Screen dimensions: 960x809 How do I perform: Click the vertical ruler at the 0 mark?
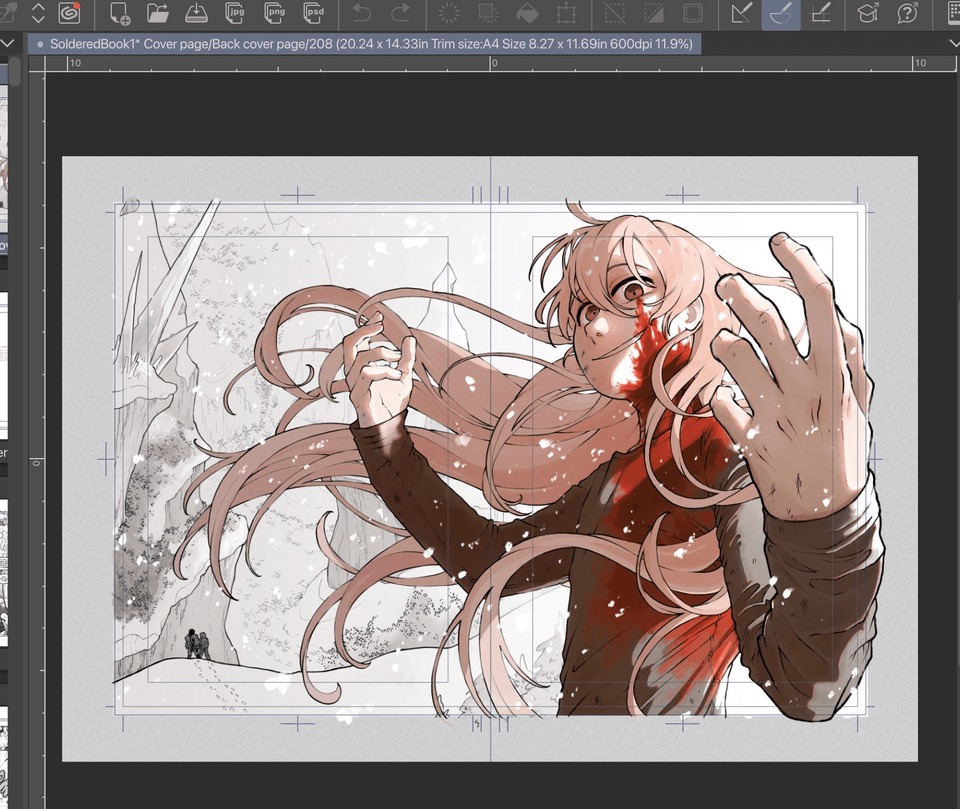37,462
